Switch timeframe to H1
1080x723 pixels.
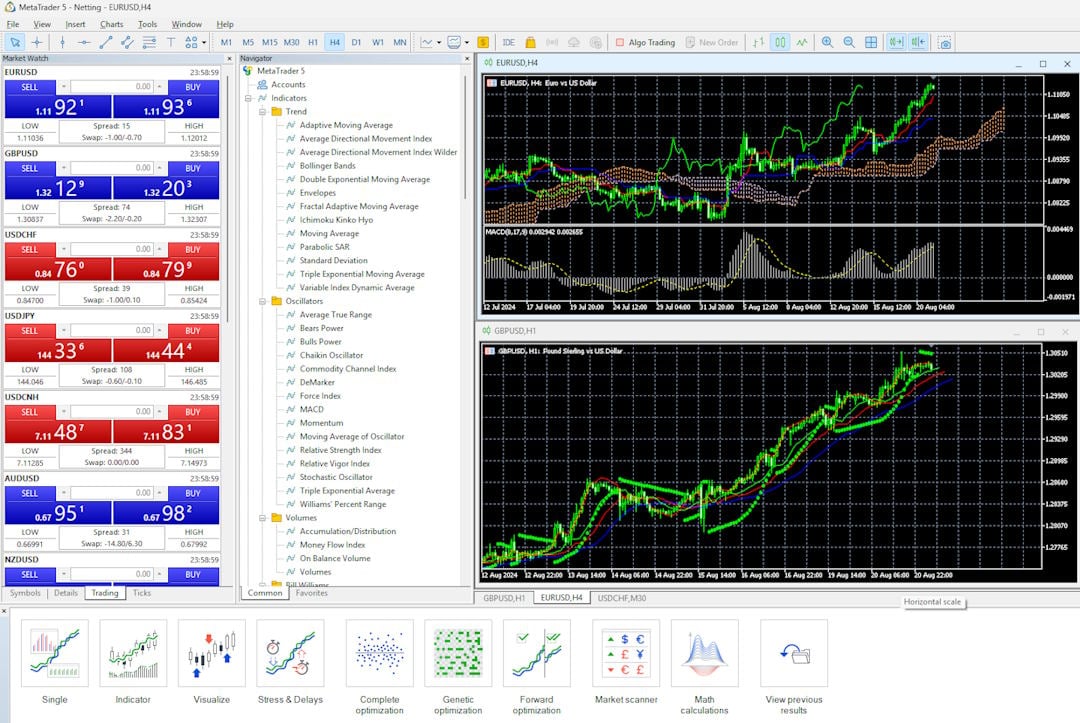click(313, 42)
